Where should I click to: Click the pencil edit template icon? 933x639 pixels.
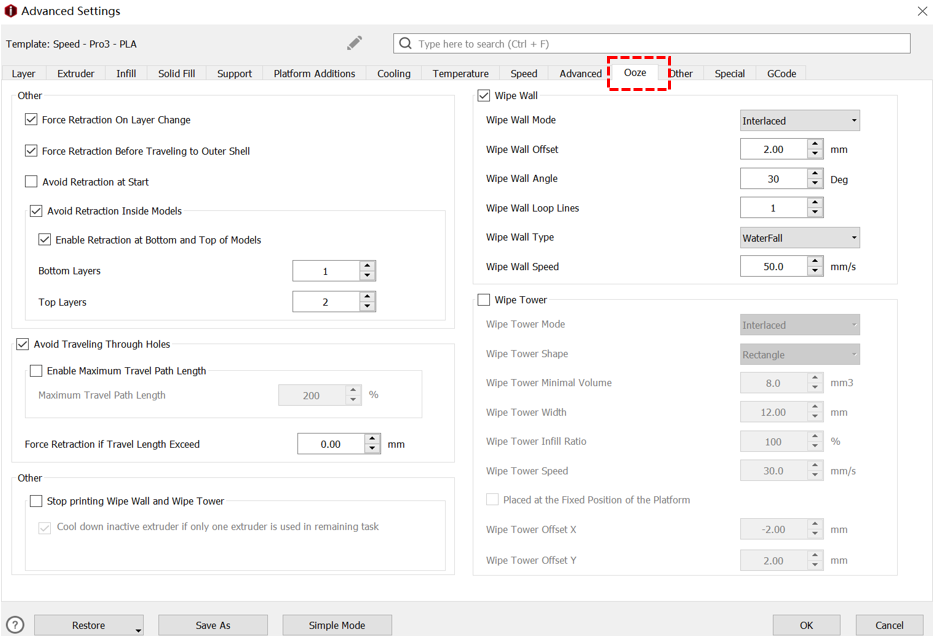click(x=354, y=43)
